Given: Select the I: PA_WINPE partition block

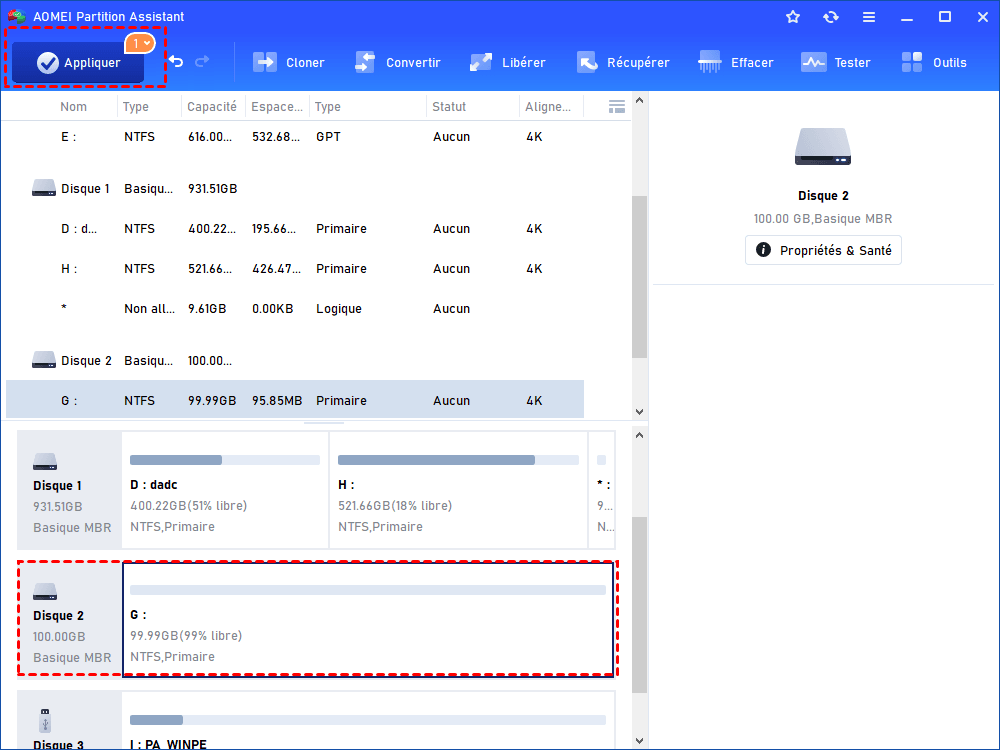Looking at the screenshot, I should coord(368,721).
